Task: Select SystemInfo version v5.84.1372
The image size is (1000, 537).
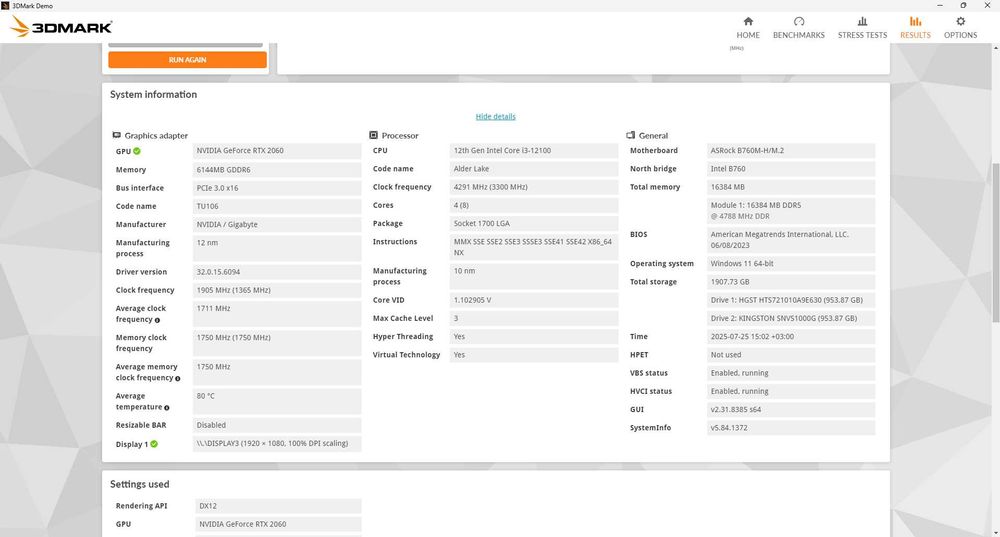Action: tap(791, 427)
